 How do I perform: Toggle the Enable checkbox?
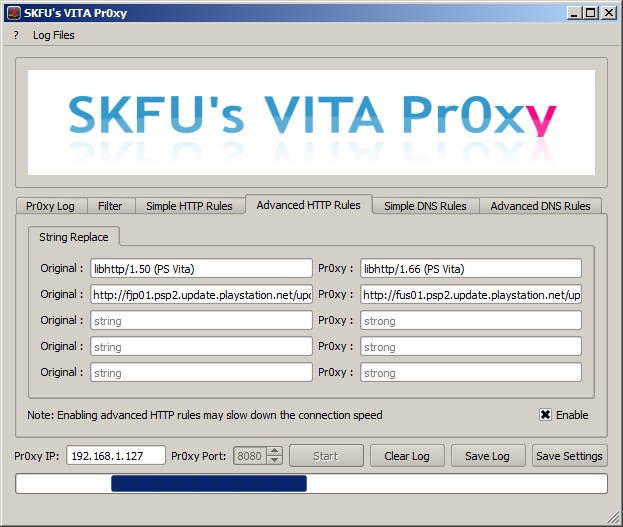tap(546, 415)
